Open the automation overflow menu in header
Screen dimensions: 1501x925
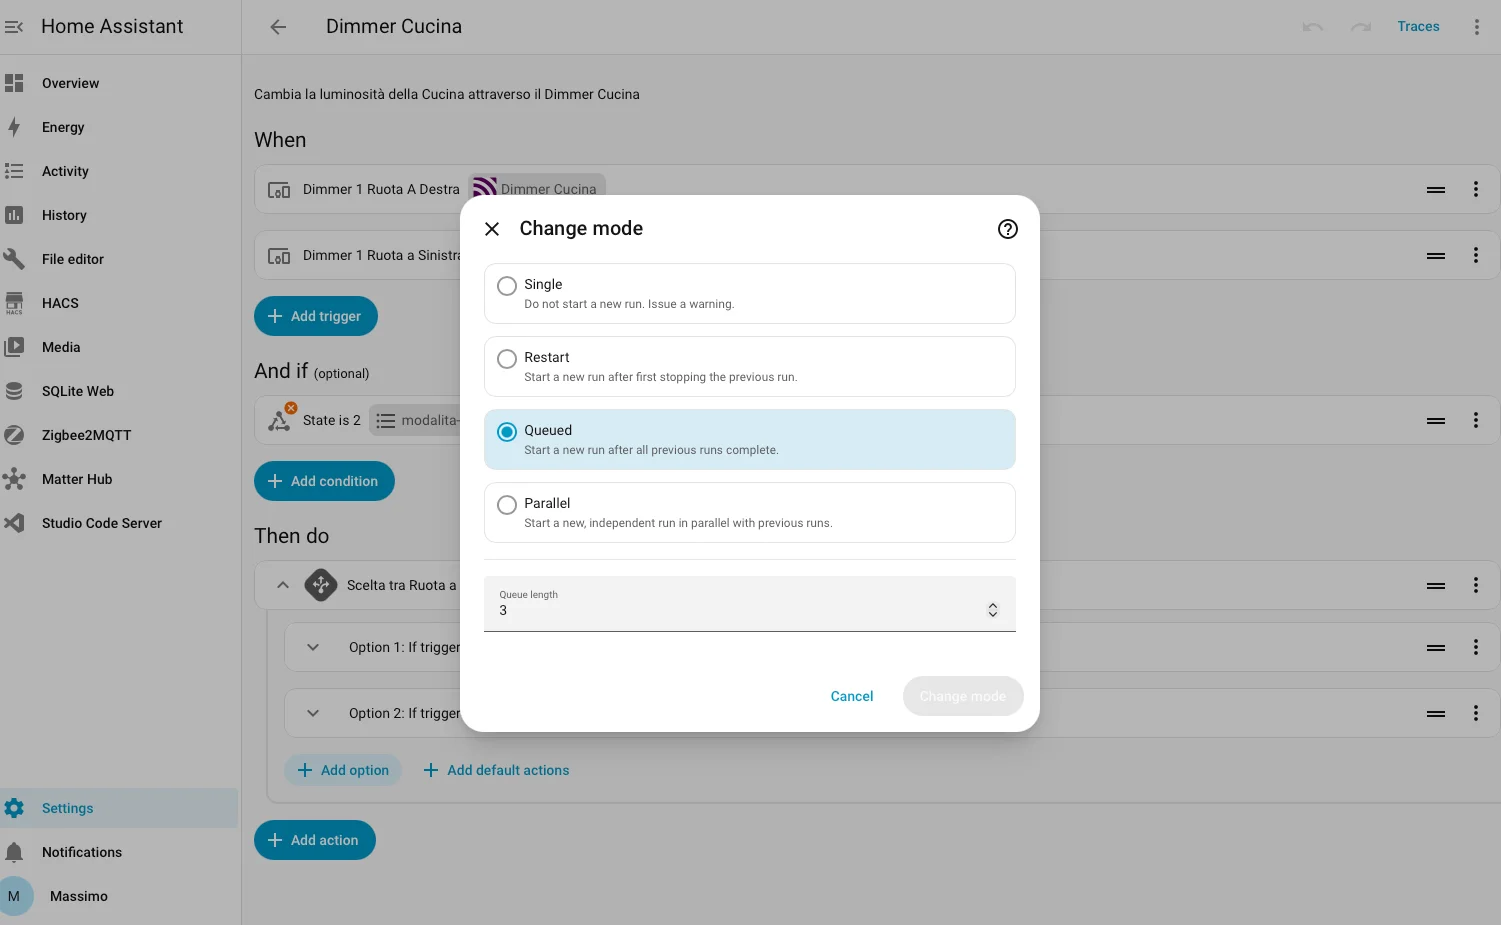coord(1476,27)
